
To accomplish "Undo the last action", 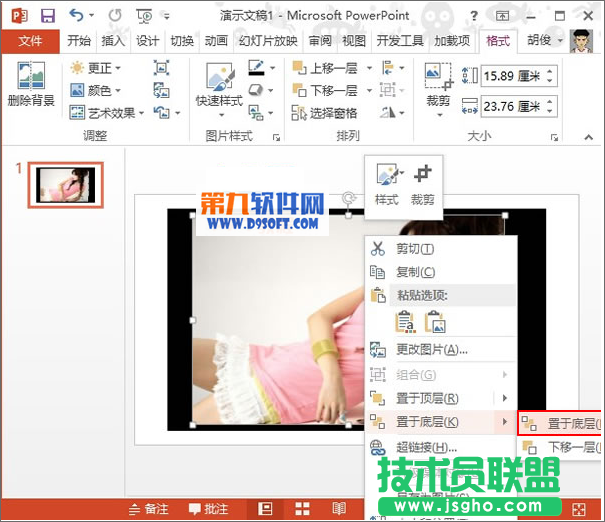I will 76,15.
